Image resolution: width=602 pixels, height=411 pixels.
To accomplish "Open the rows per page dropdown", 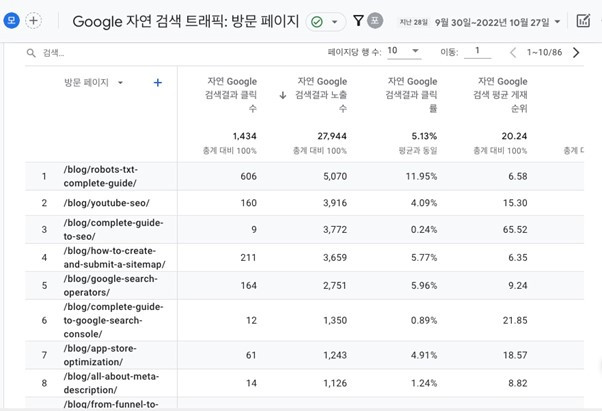I will [x=404, y=51].
